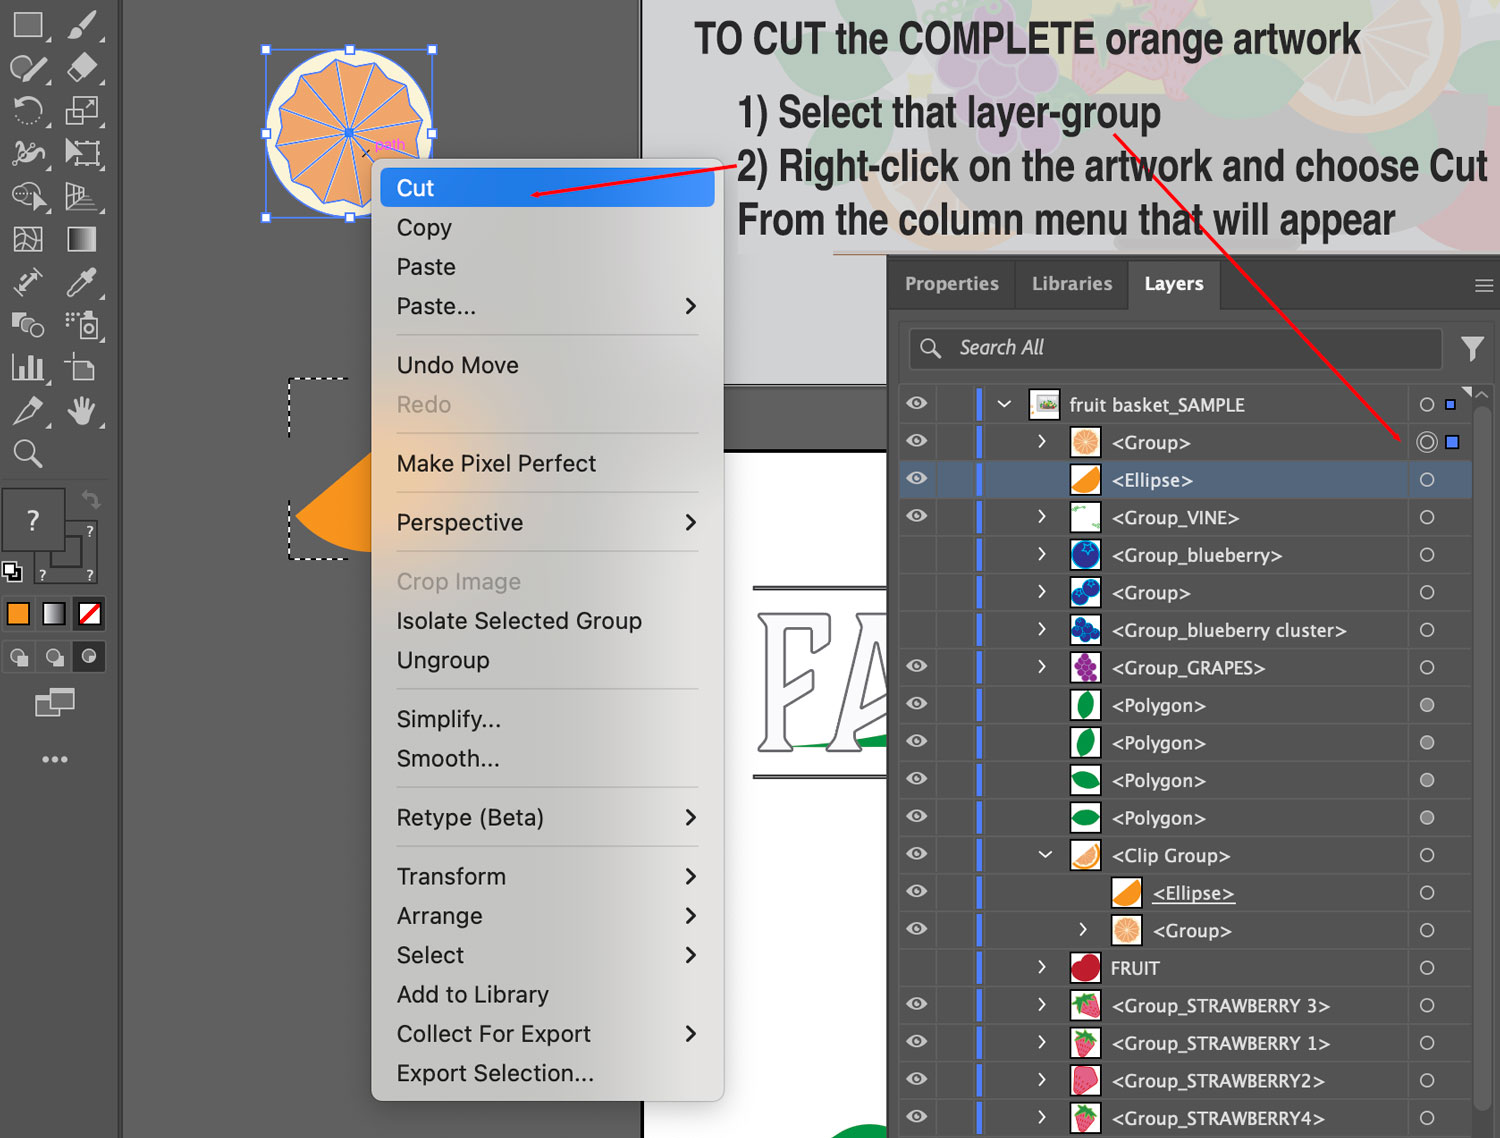This screenshot has height=1138, width=1500.
Task: Hide the Group_STRAWBERRY 3 layer
Action: click(x=916, y=1005)
